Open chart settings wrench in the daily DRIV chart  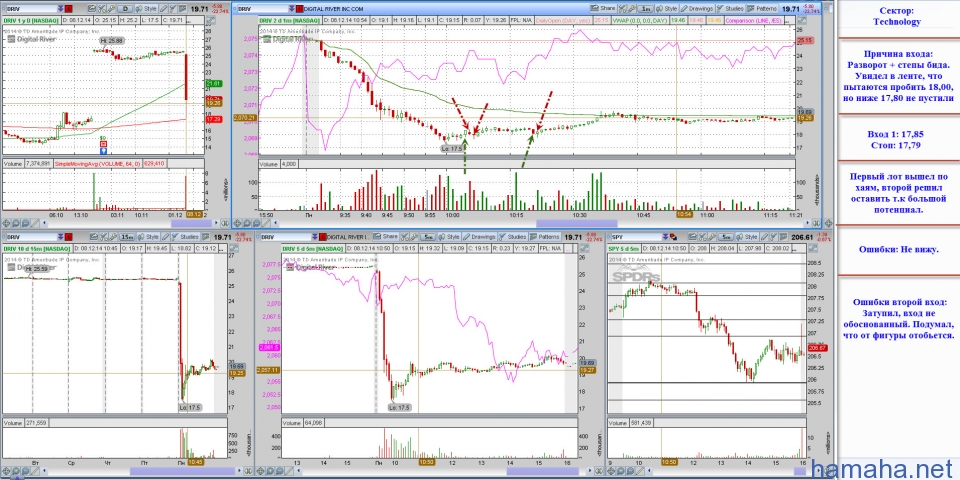[111, 9]
